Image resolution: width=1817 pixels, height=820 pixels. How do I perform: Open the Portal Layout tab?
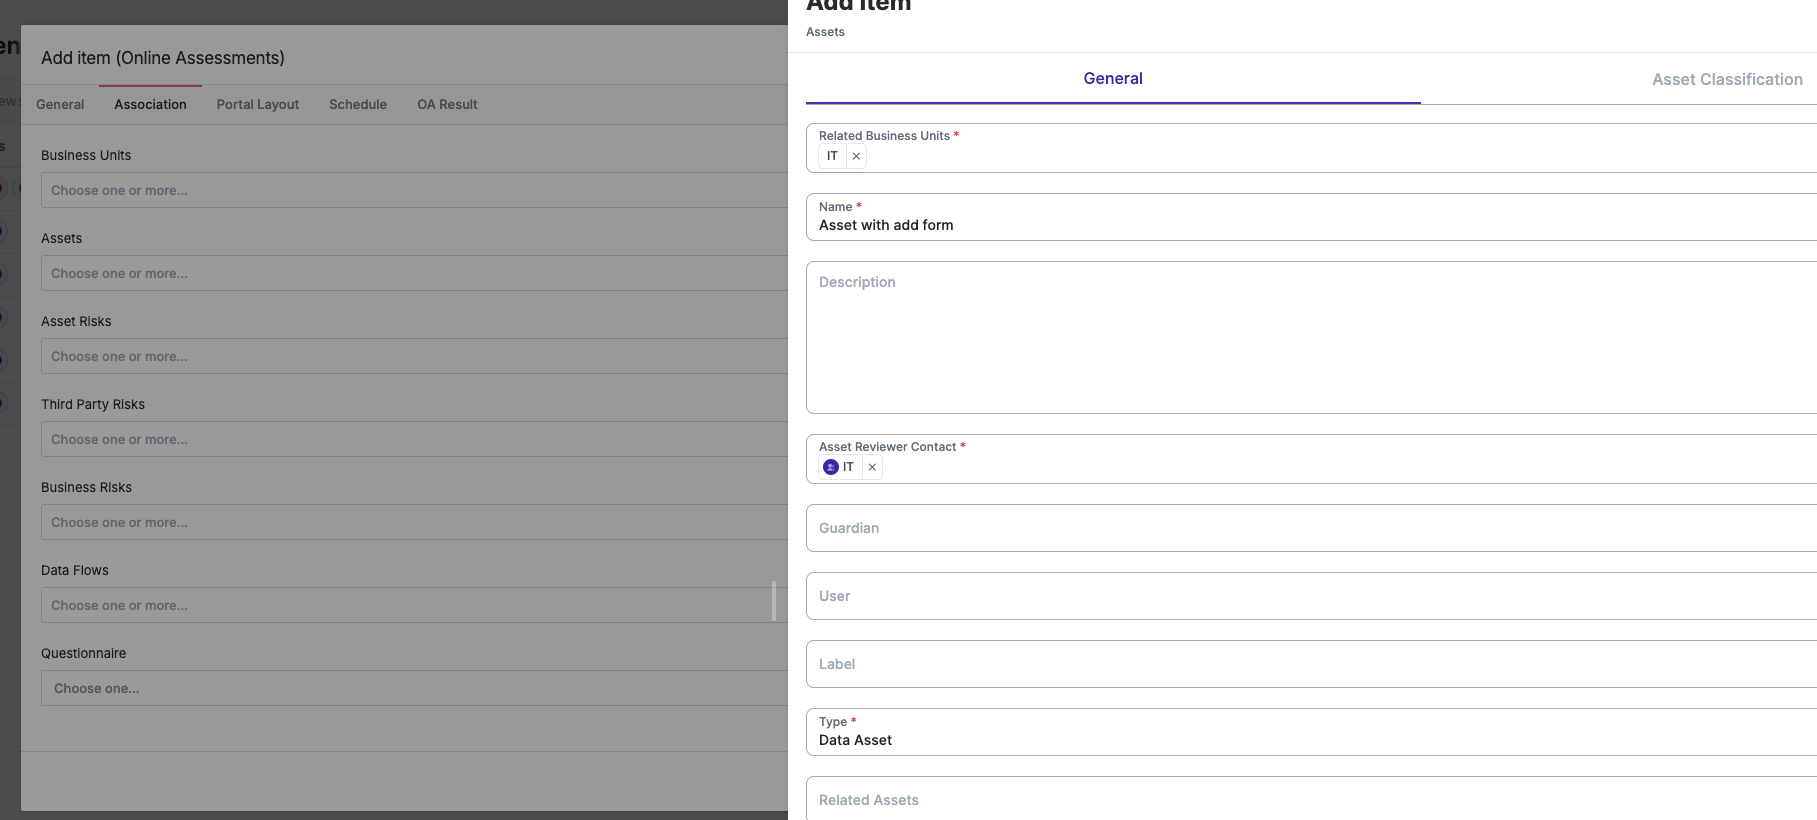(x=257, y=104)
